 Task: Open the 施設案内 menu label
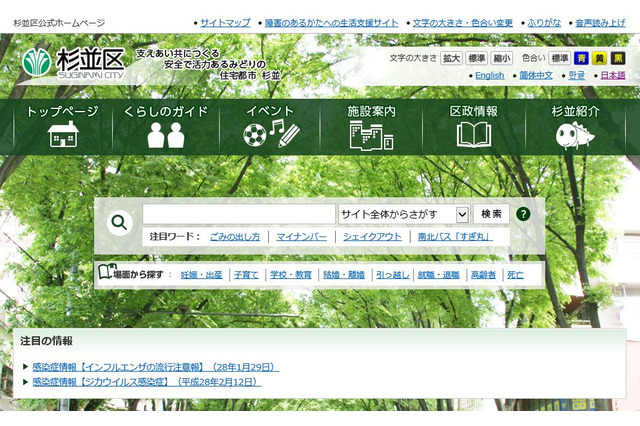(371, 111)
